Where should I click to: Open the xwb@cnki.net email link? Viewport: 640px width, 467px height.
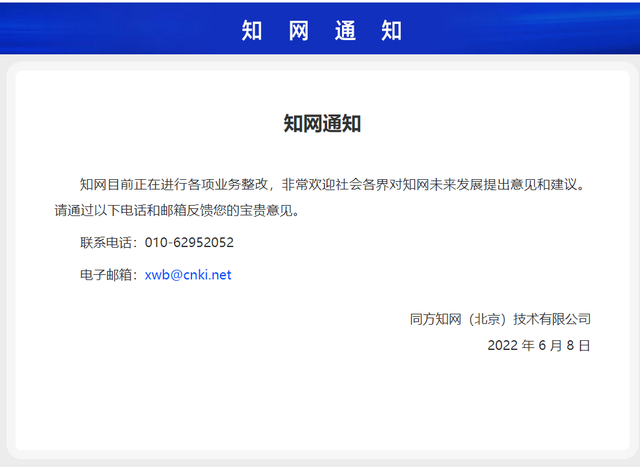coord(188,275)
